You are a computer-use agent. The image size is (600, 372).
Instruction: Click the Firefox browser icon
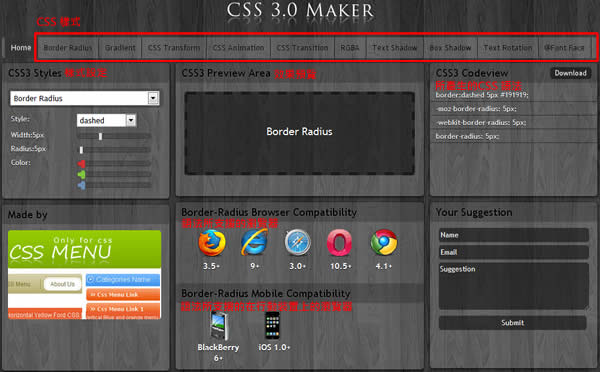[x=212, y=243]
